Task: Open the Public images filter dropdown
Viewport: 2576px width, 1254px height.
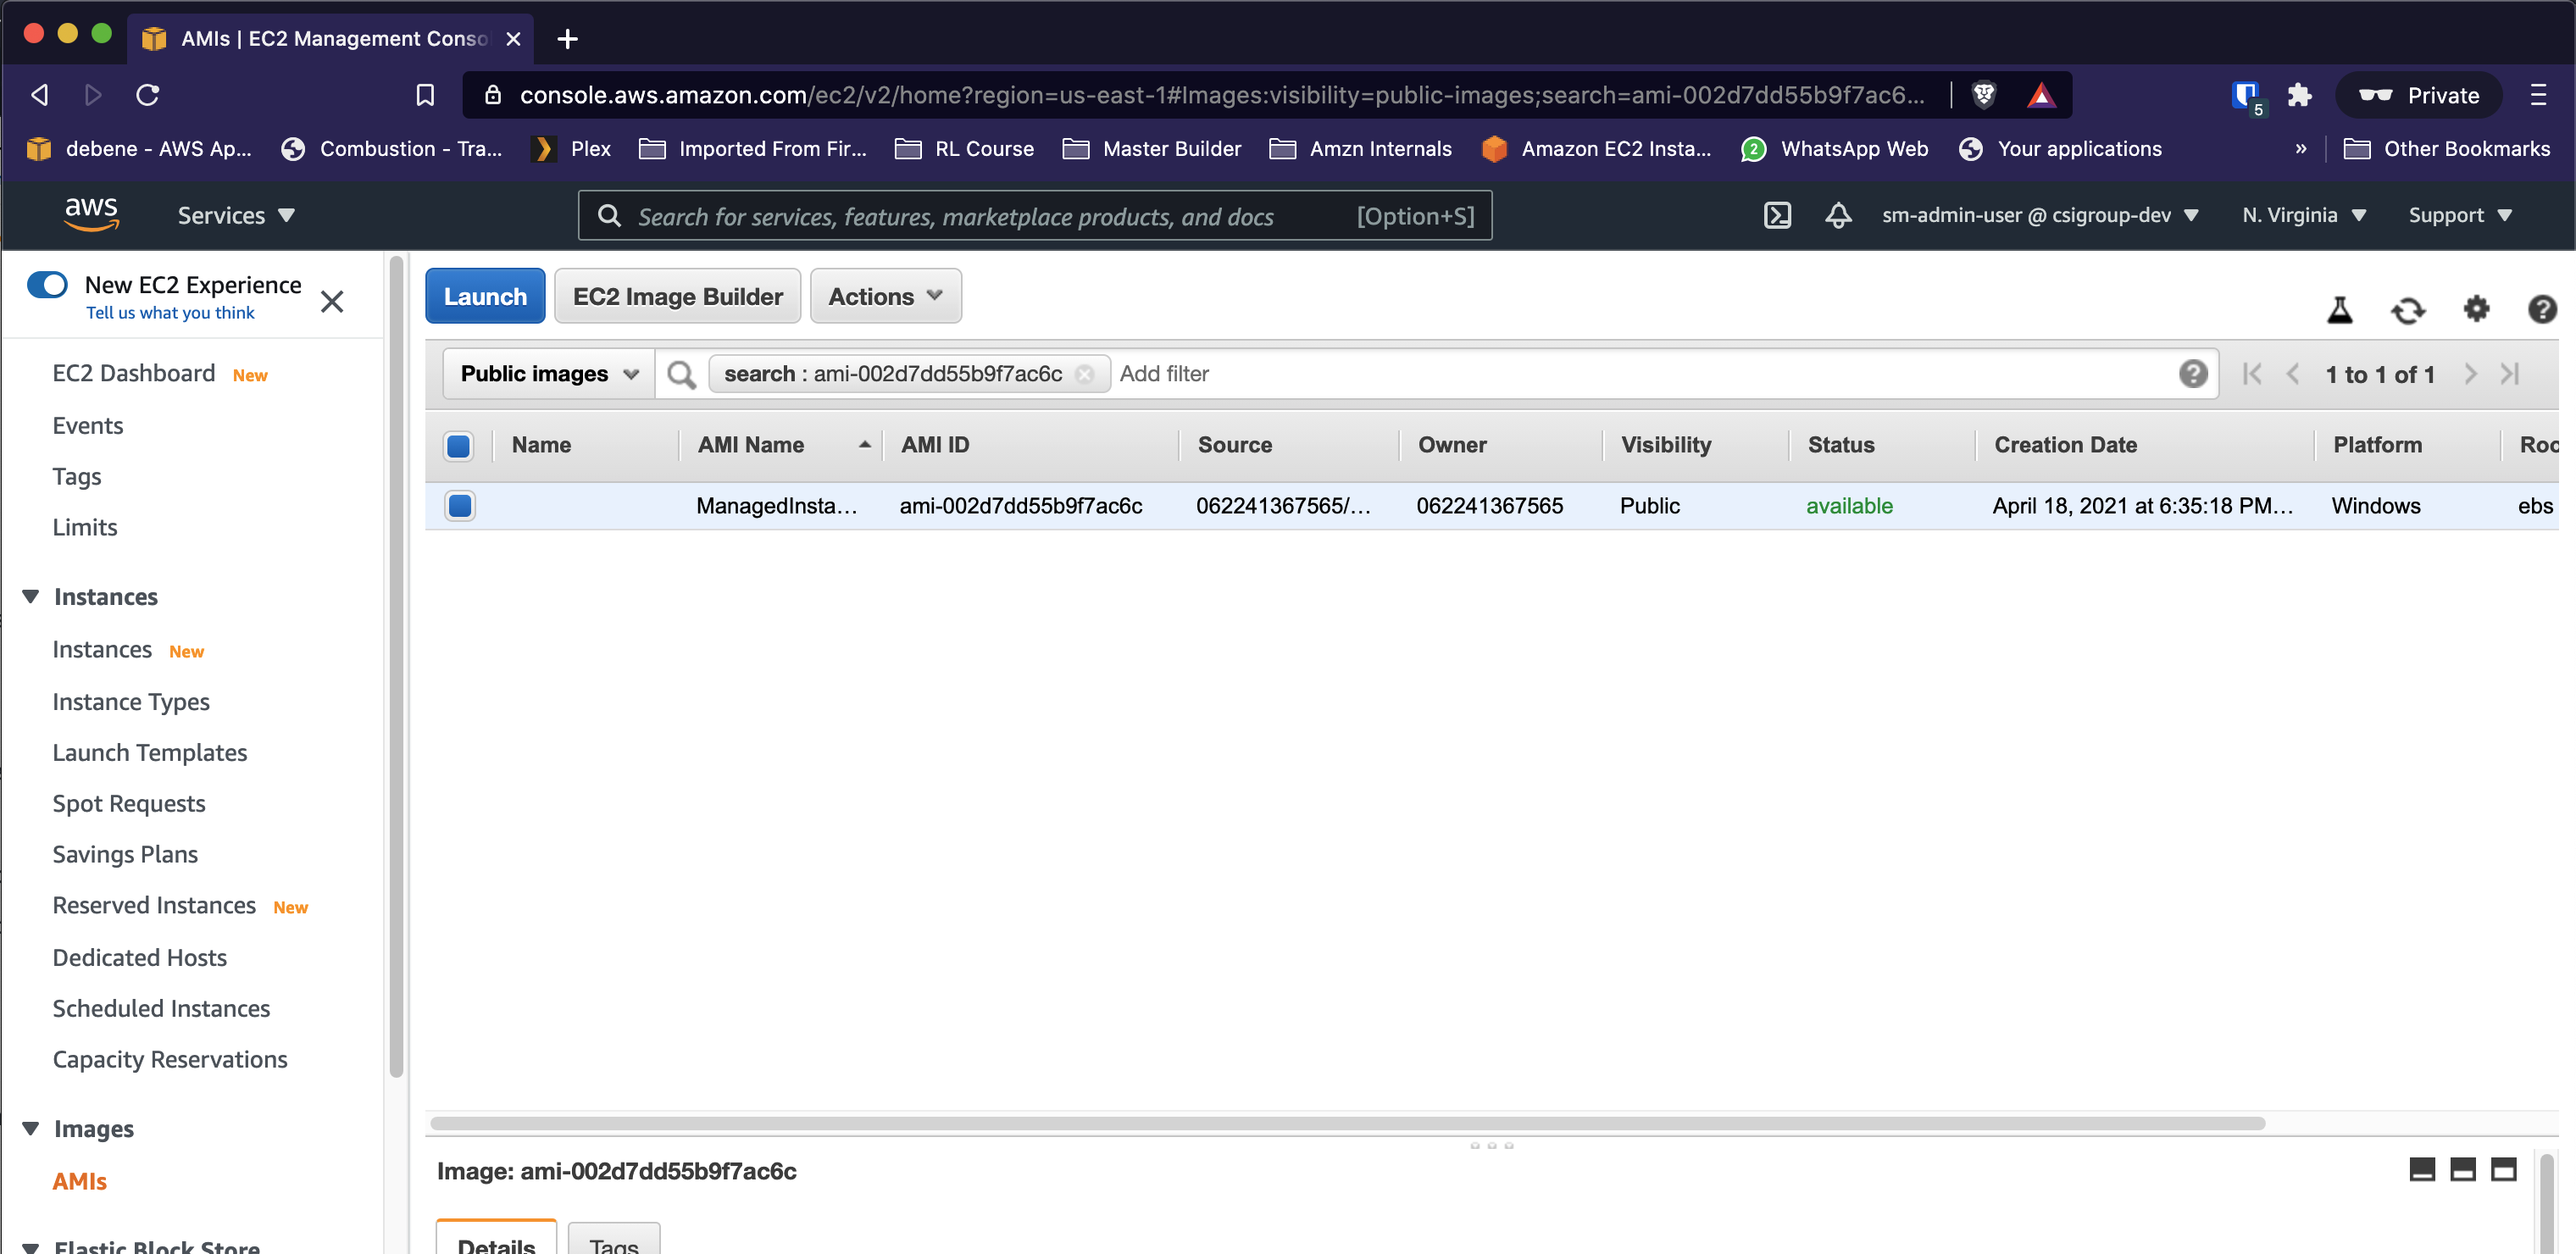Action: pos(549,374)
